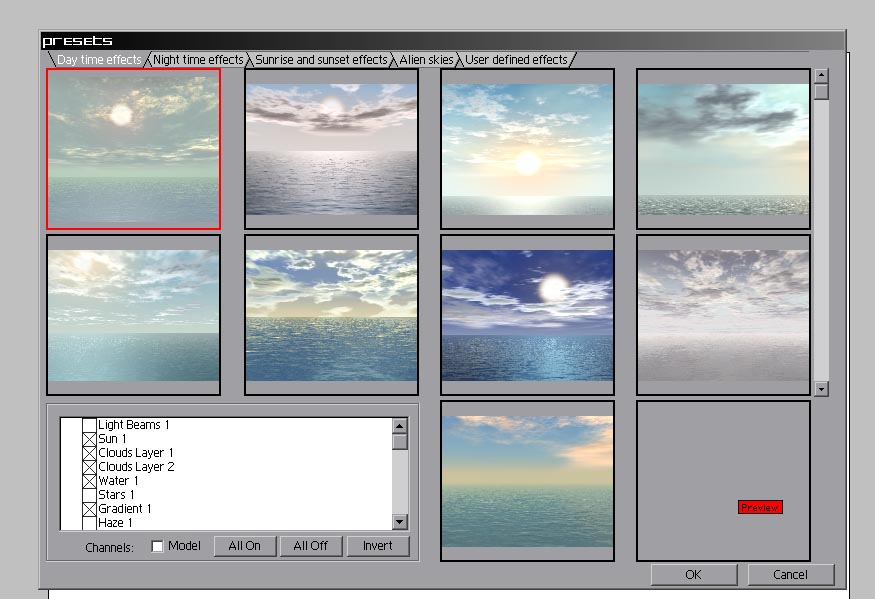This screenshot has height=599, width=875.
Task: Click Cancel to dismiss presets
Action: [790, 574]
